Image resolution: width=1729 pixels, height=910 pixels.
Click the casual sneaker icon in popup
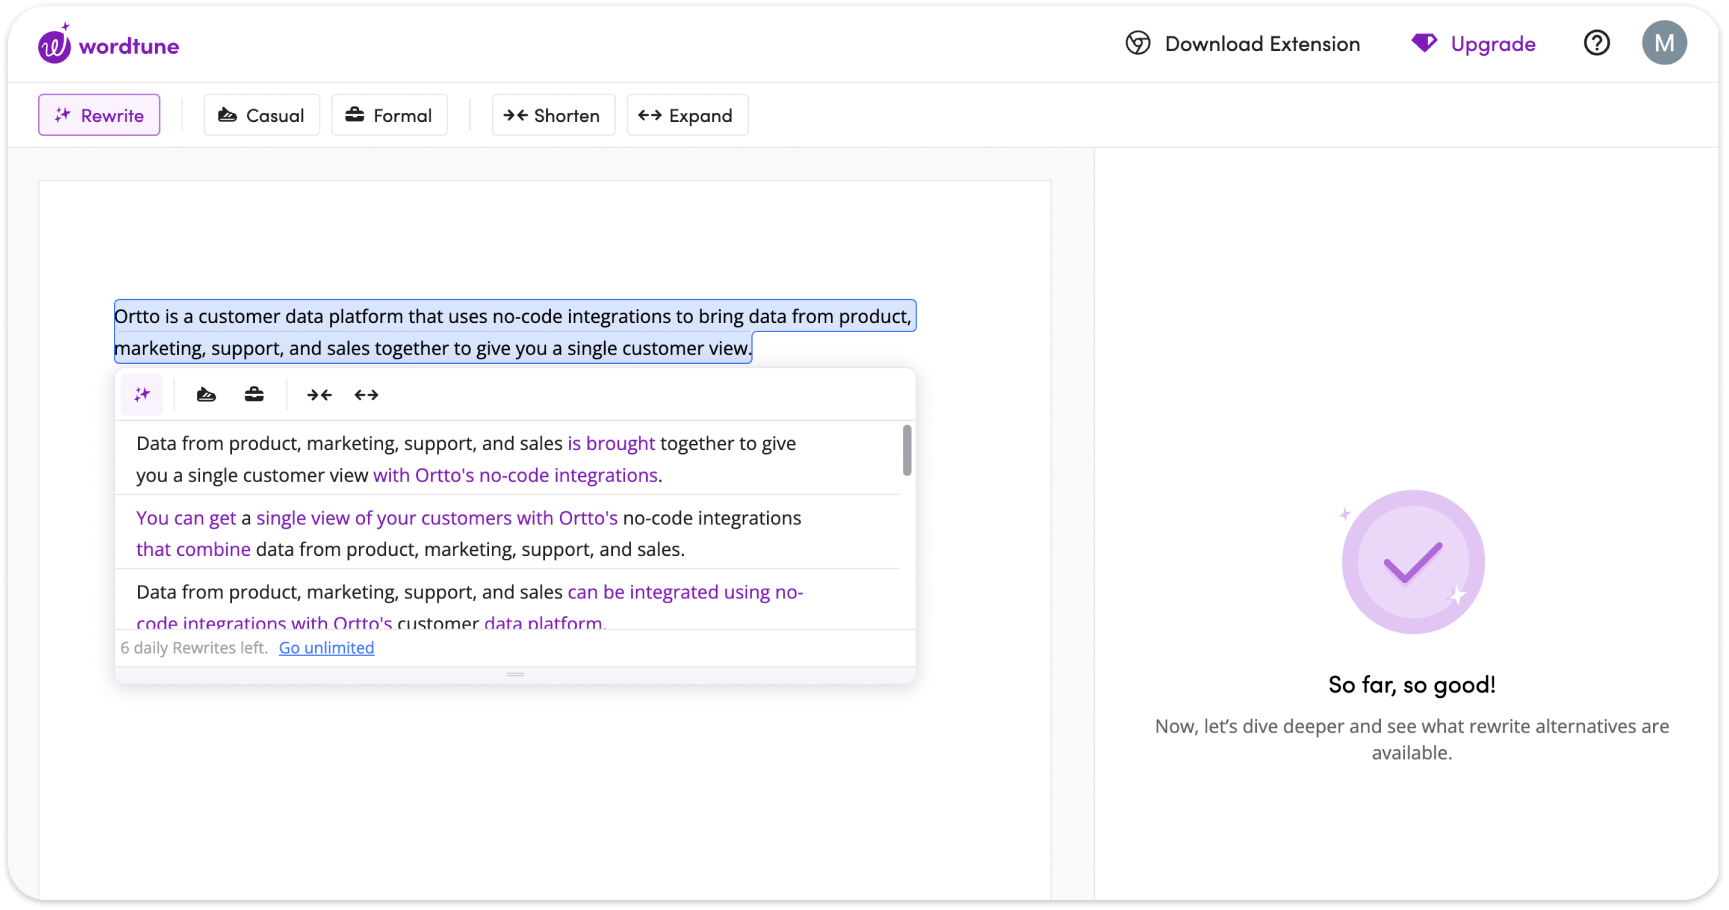tap(206, 395)
